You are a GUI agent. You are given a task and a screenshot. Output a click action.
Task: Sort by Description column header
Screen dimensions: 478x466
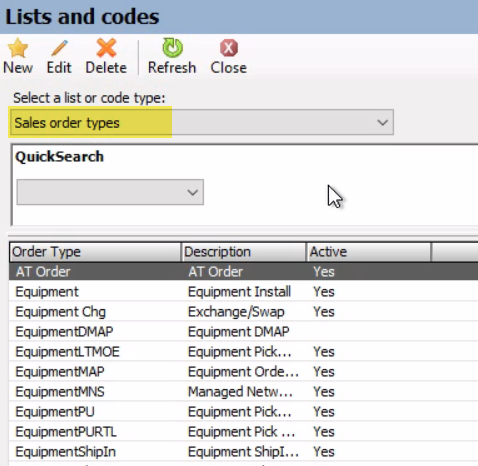(x=243, y=252)
